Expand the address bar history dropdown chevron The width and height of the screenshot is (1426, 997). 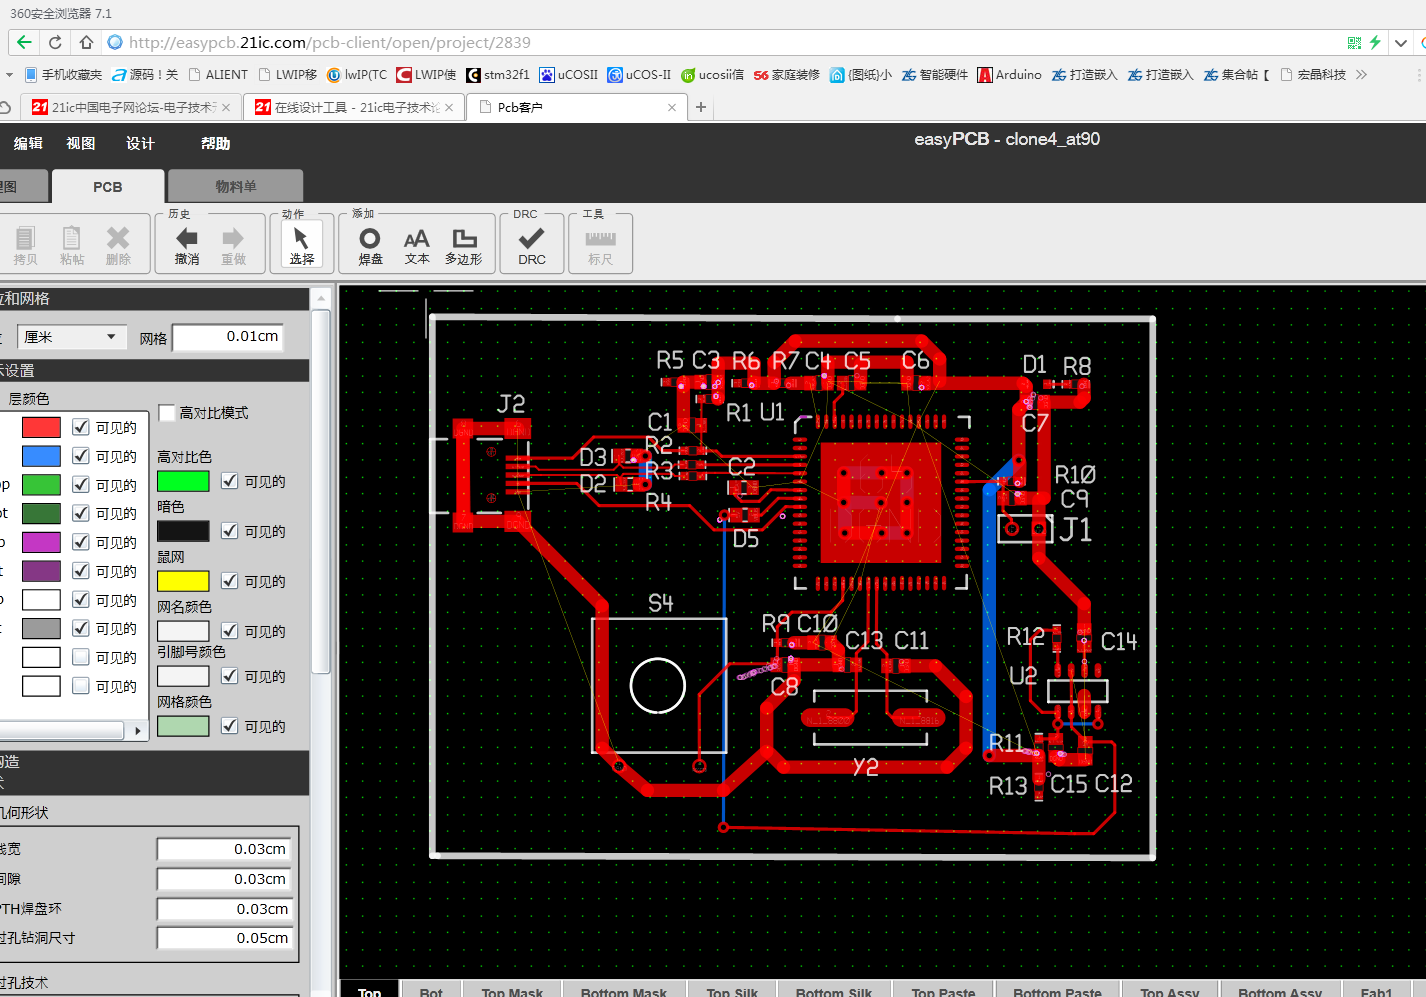[x=1401, y=42]
